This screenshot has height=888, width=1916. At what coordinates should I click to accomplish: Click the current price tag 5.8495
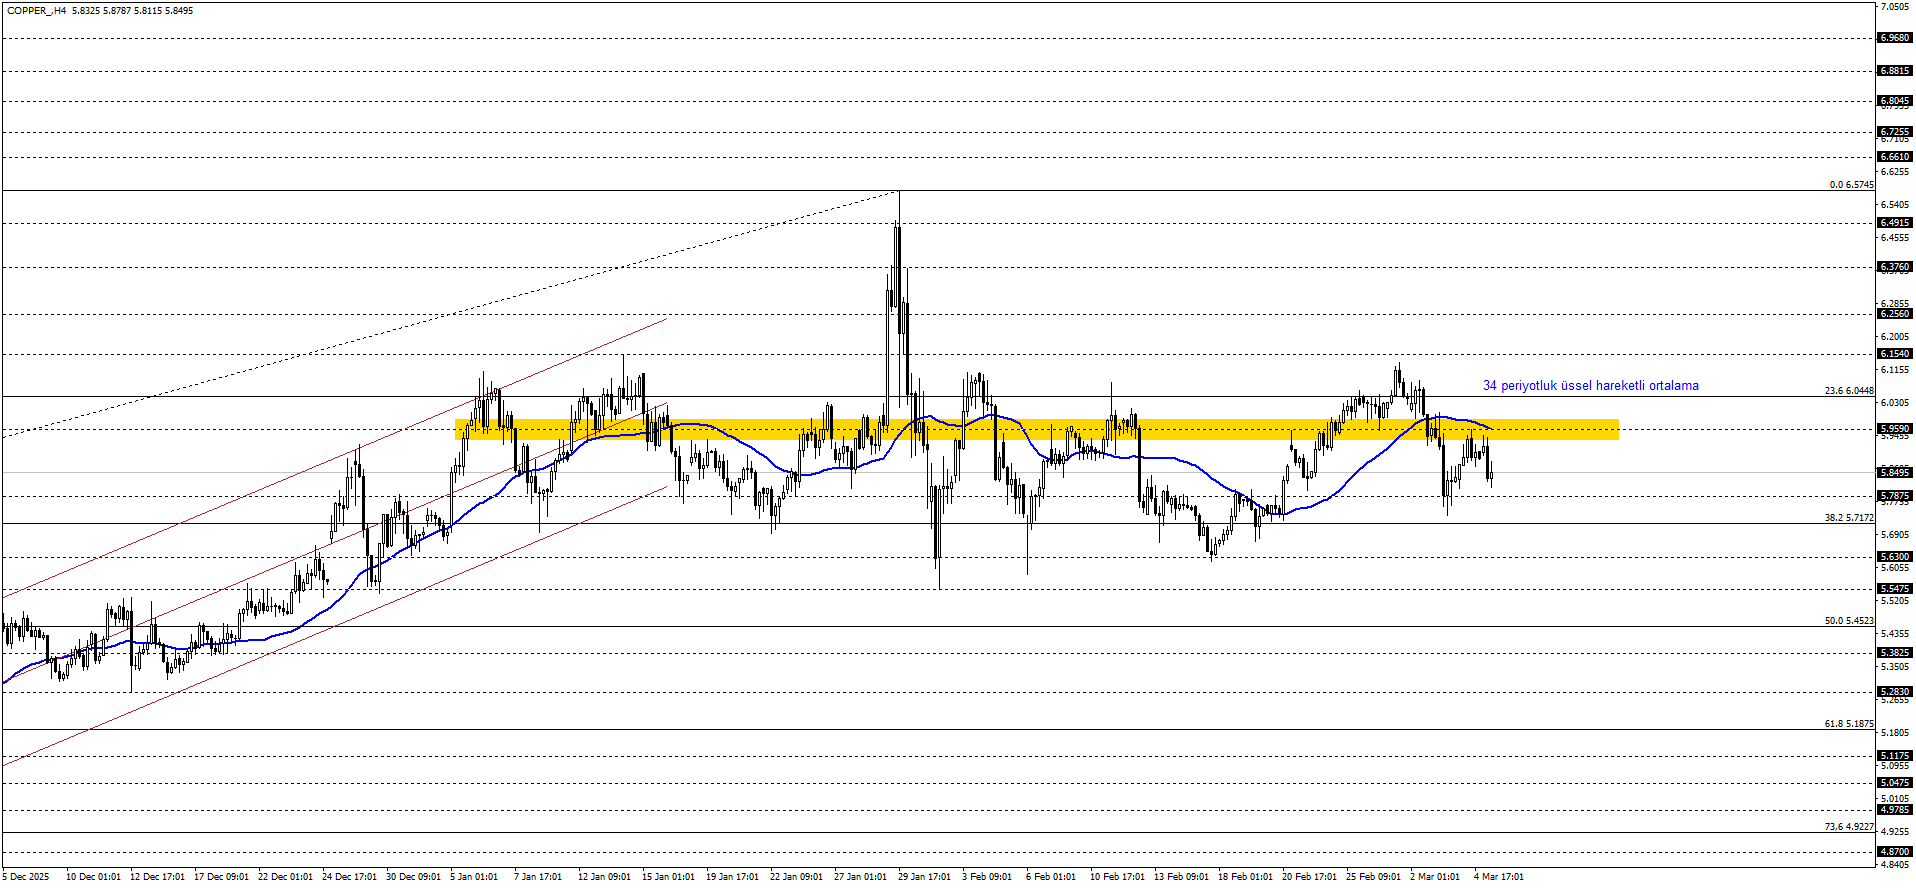click(1894, 472)
